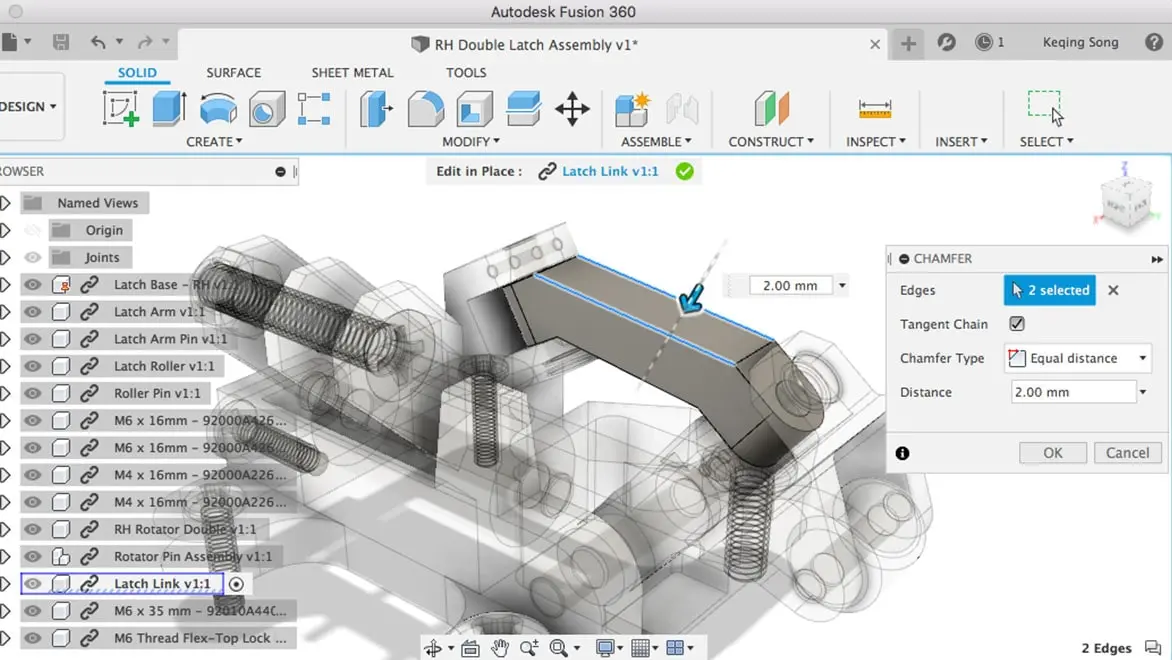Open the Grid and Snaps icon

[640, 648]
